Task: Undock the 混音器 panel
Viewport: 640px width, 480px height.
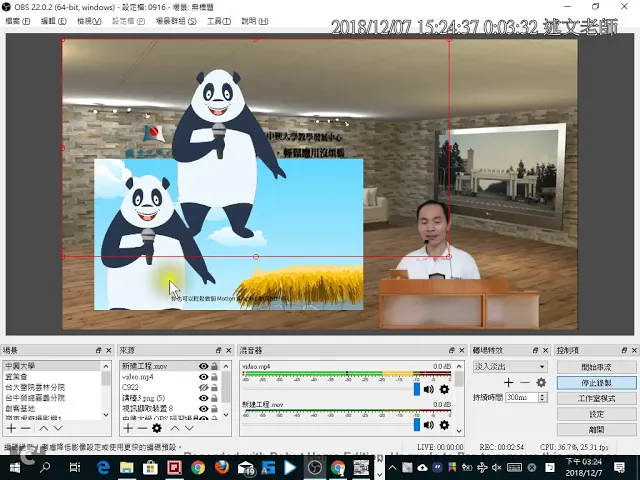Action: tap(451, 350)
